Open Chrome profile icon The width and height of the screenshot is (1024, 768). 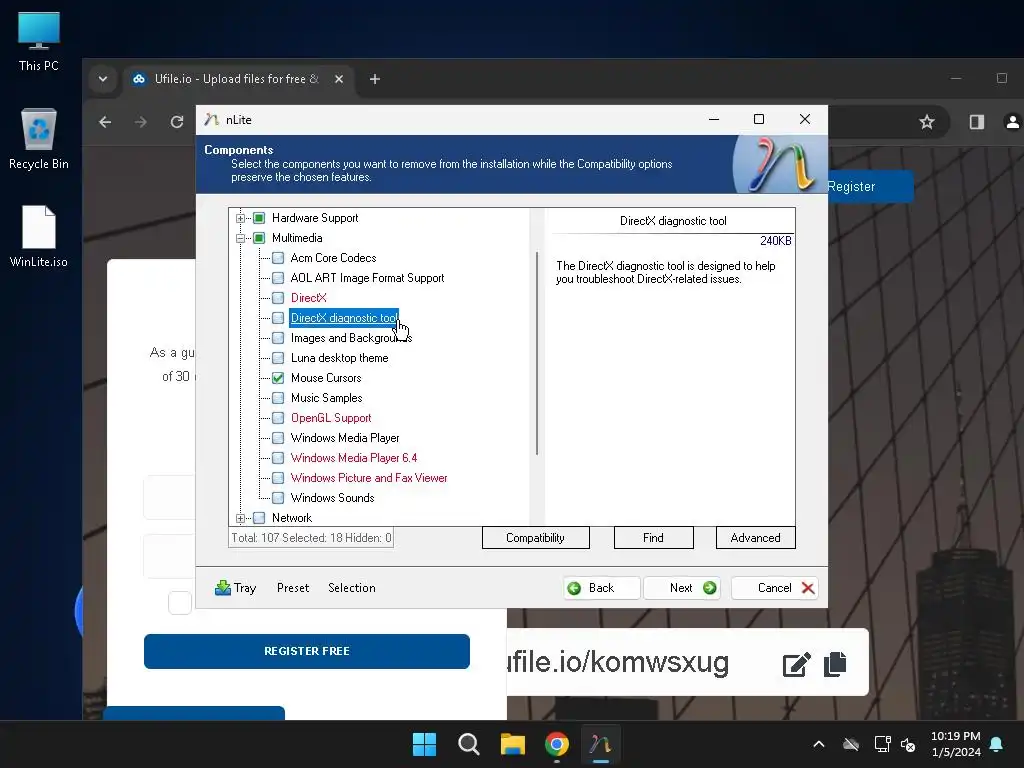(x=1012, y=122)
